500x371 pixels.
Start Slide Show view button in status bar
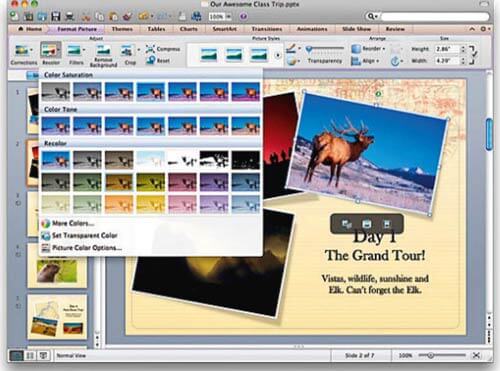pos(43,355)
